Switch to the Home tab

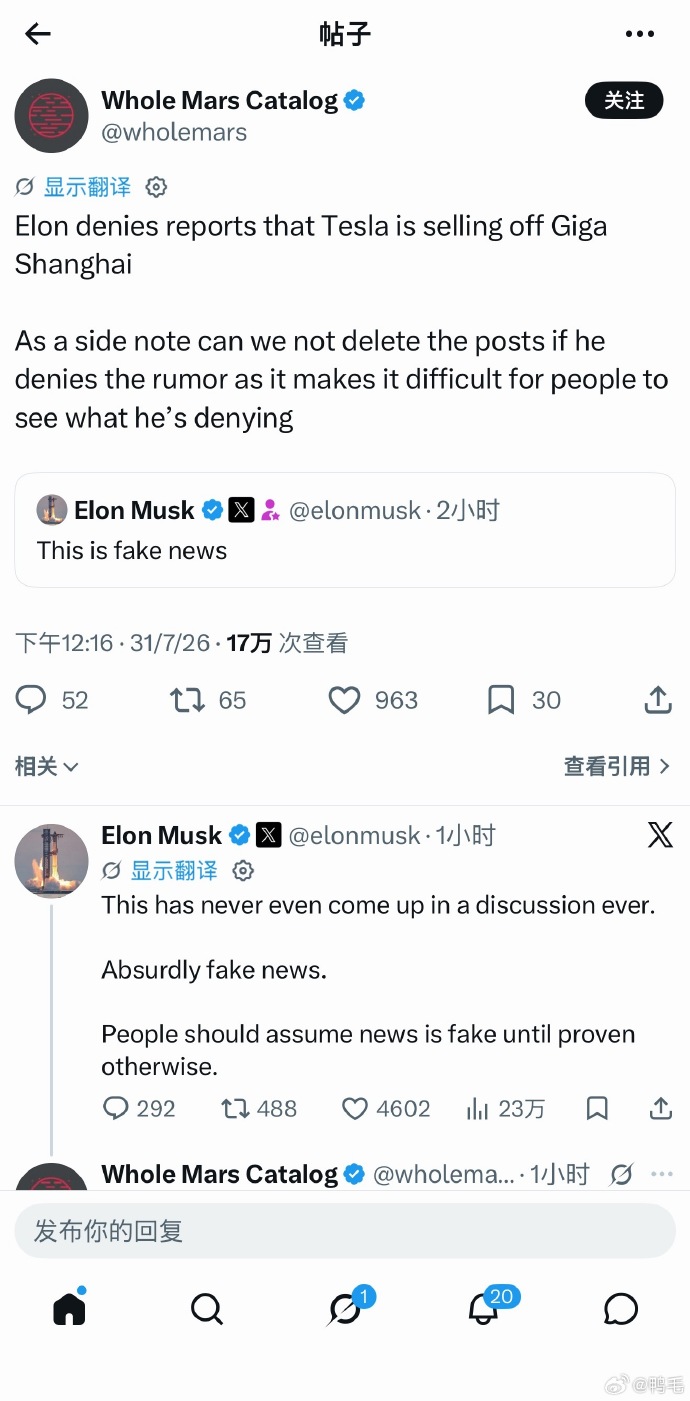click(x=69, y=1308)
